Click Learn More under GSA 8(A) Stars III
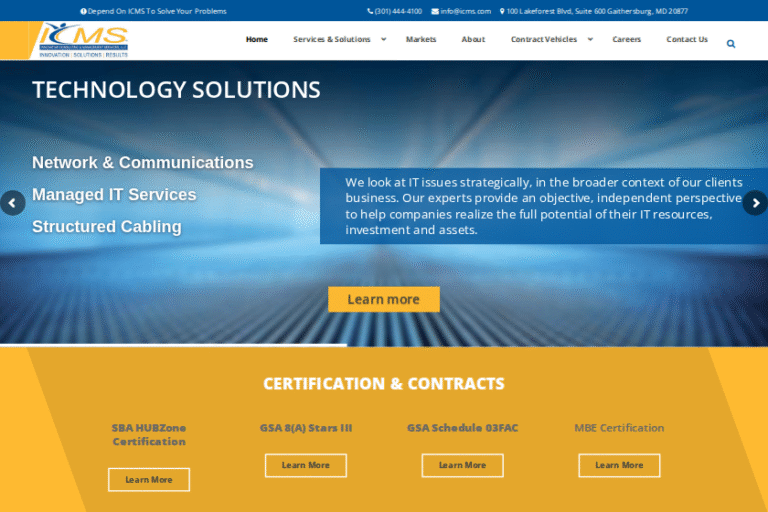The height and width of the screenshot is (512, 768). point(306,465)
